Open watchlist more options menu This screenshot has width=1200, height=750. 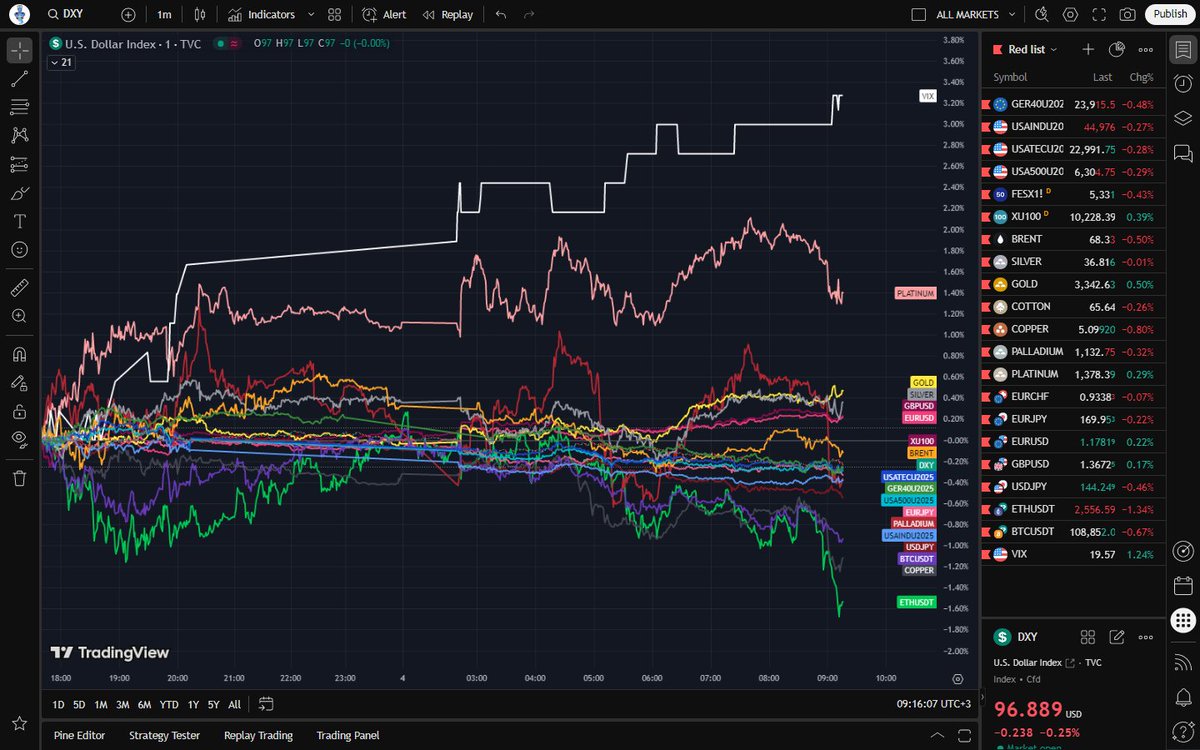pos(1146,49)
